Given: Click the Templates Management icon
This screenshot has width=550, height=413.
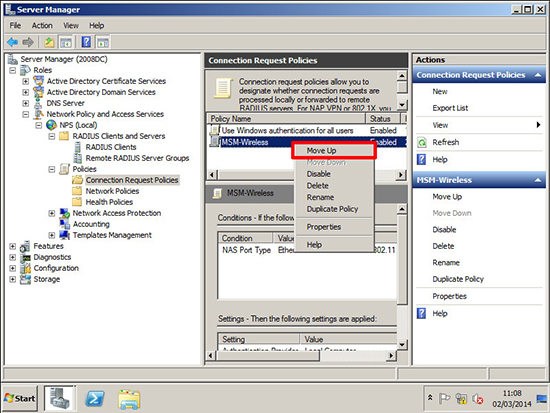Looking at the screenshot, I should pos(65,235).
